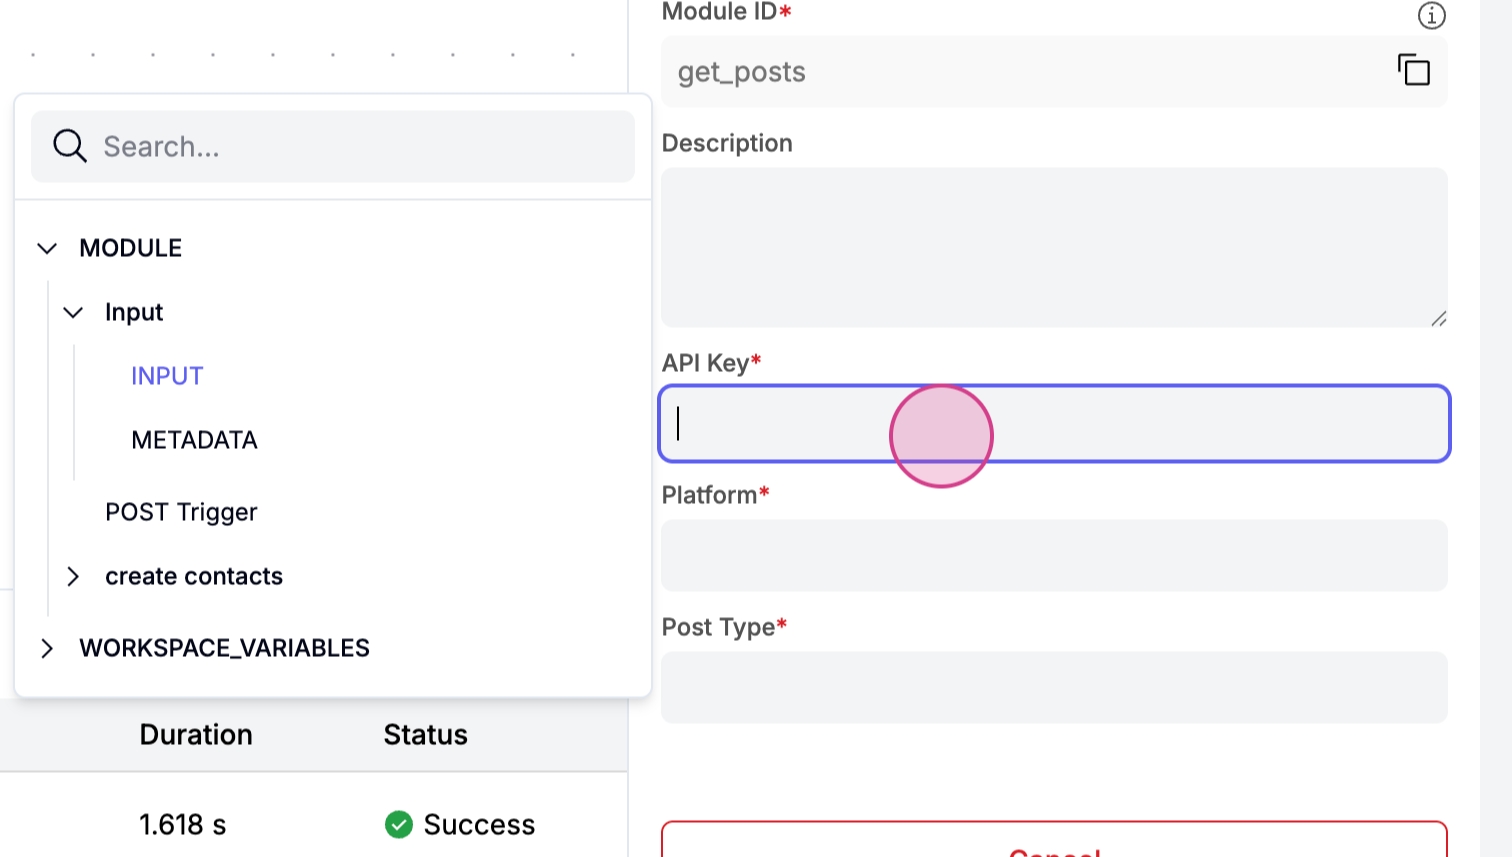Choose the POST Trigger item
This screenshot has height=857, width=1512.
(x=181, y=512)
